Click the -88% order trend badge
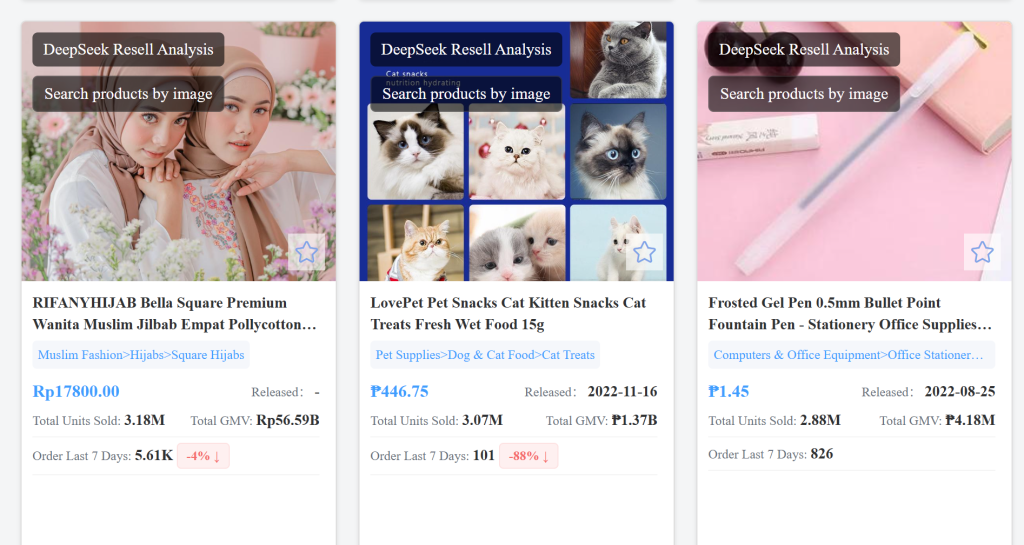The width and height of the screenshot is (1024, 545). pyautogui.click(x=528, y=456)
